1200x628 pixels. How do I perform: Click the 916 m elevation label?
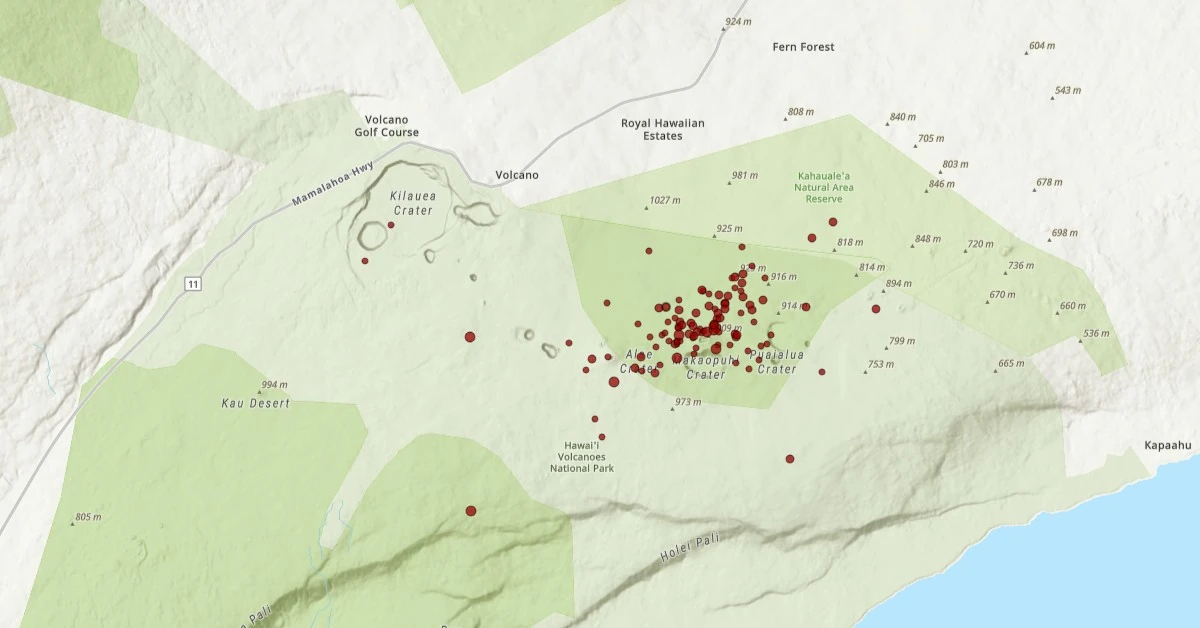pos(784,277)
